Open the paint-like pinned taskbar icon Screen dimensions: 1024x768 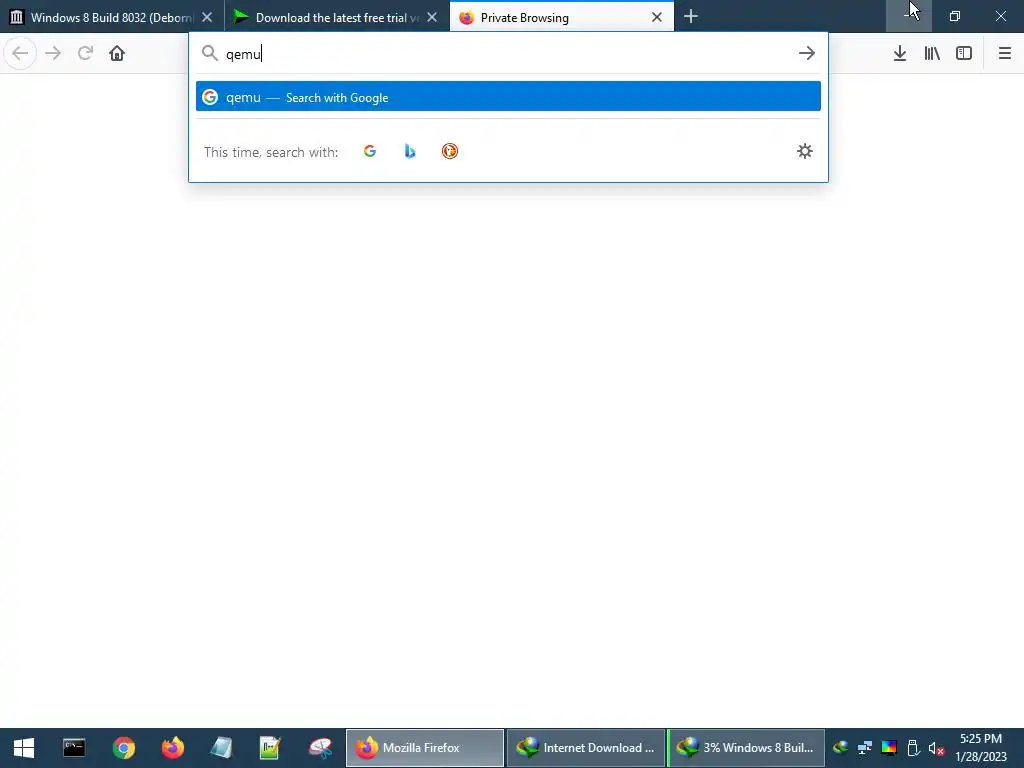tap(320, 748)
